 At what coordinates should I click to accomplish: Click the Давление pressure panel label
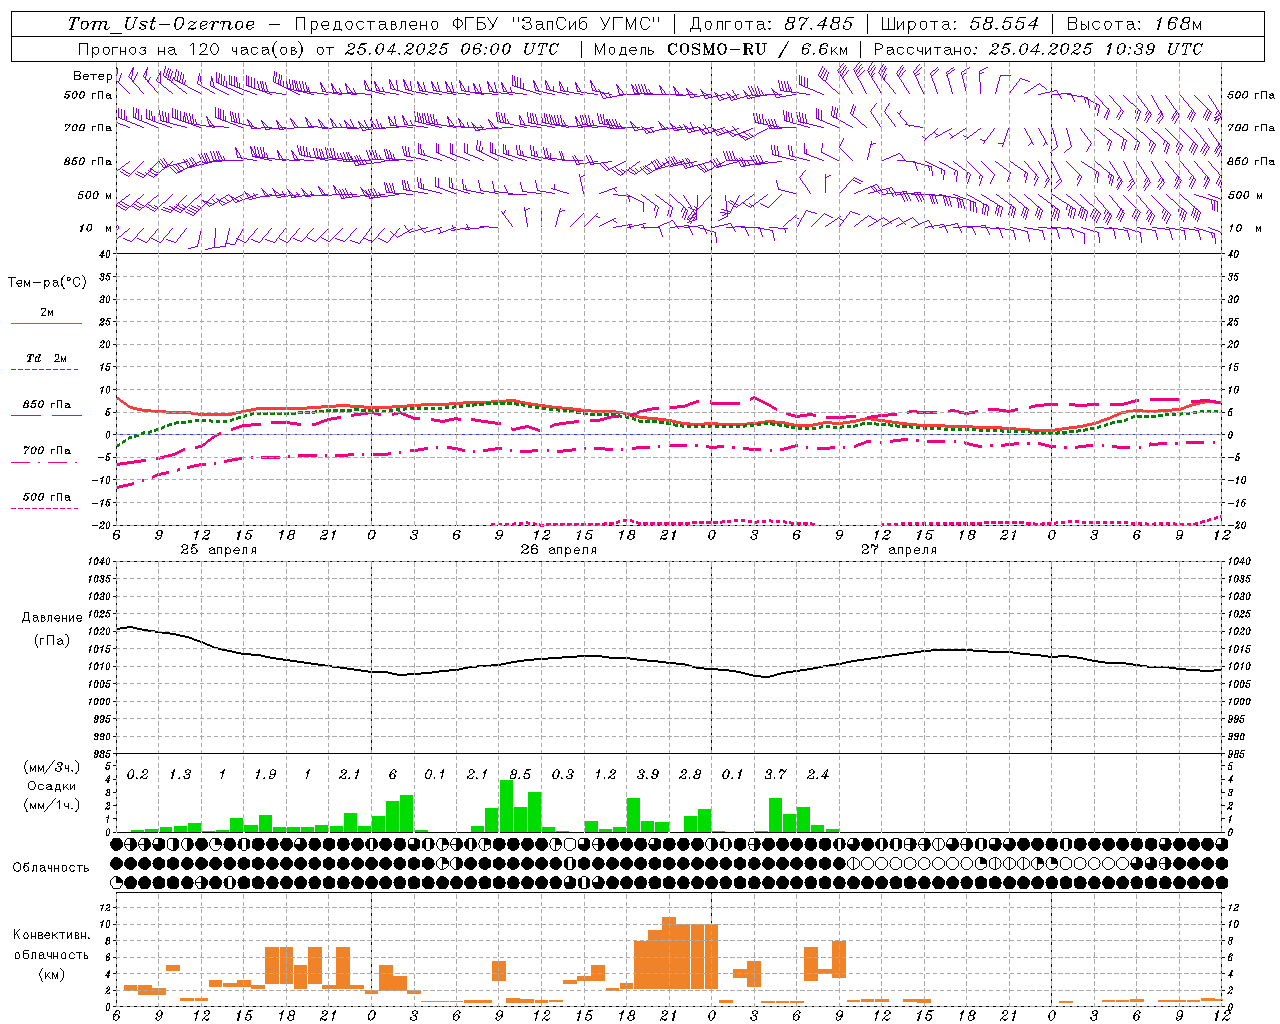52,618
